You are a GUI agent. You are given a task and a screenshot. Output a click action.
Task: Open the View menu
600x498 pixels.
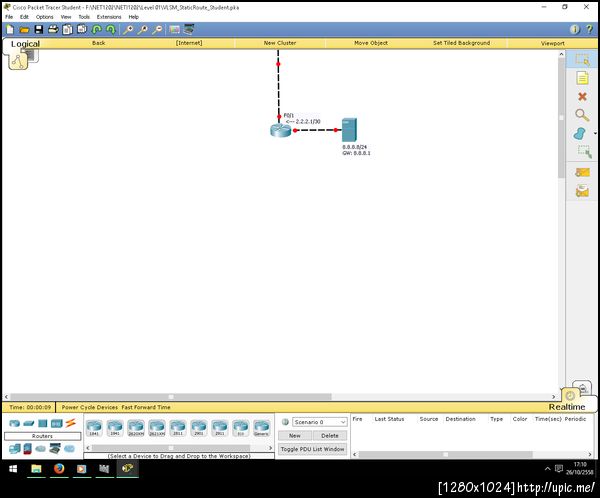pos(66,17)
